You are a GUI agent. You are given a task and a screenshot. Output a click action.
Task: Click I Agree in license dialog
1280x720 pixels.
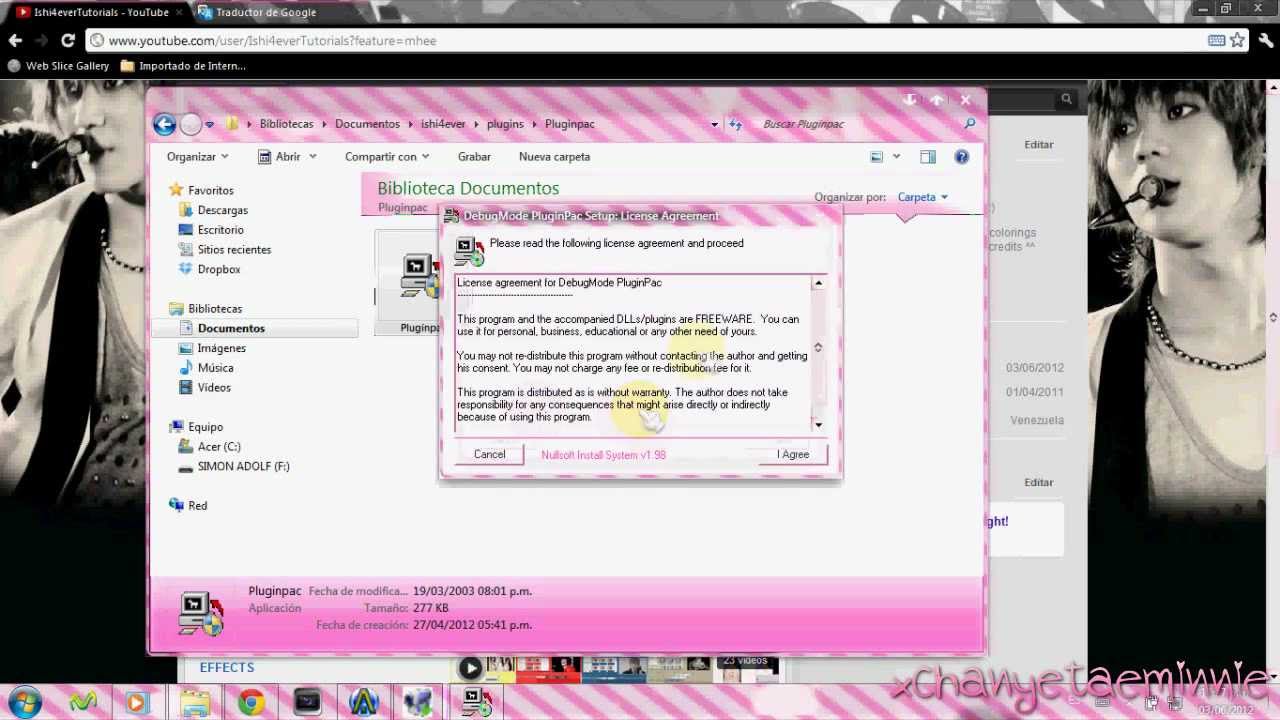click(793, 454)
